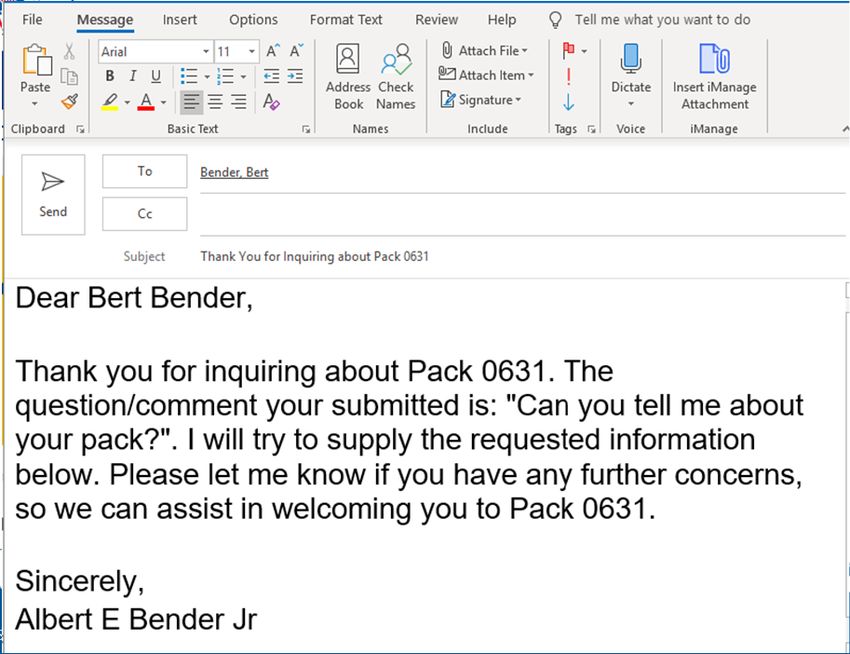This screenshot has height=654, width=850.
Task: Activate the Format Painter brush
Action: point(69,101)
